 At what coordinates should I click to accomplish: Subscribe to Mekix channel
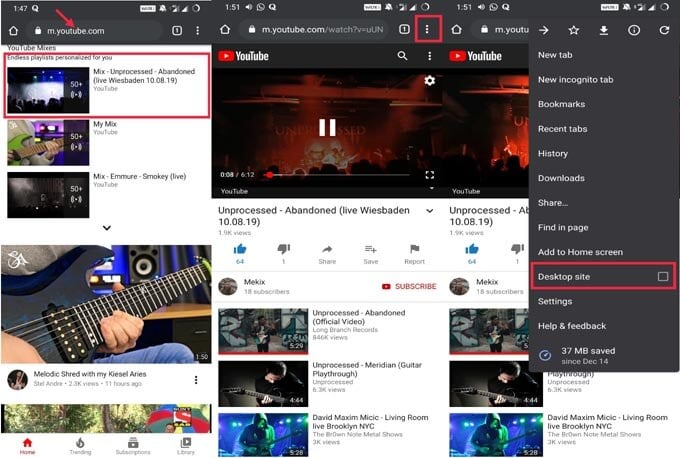click(409, 286)
